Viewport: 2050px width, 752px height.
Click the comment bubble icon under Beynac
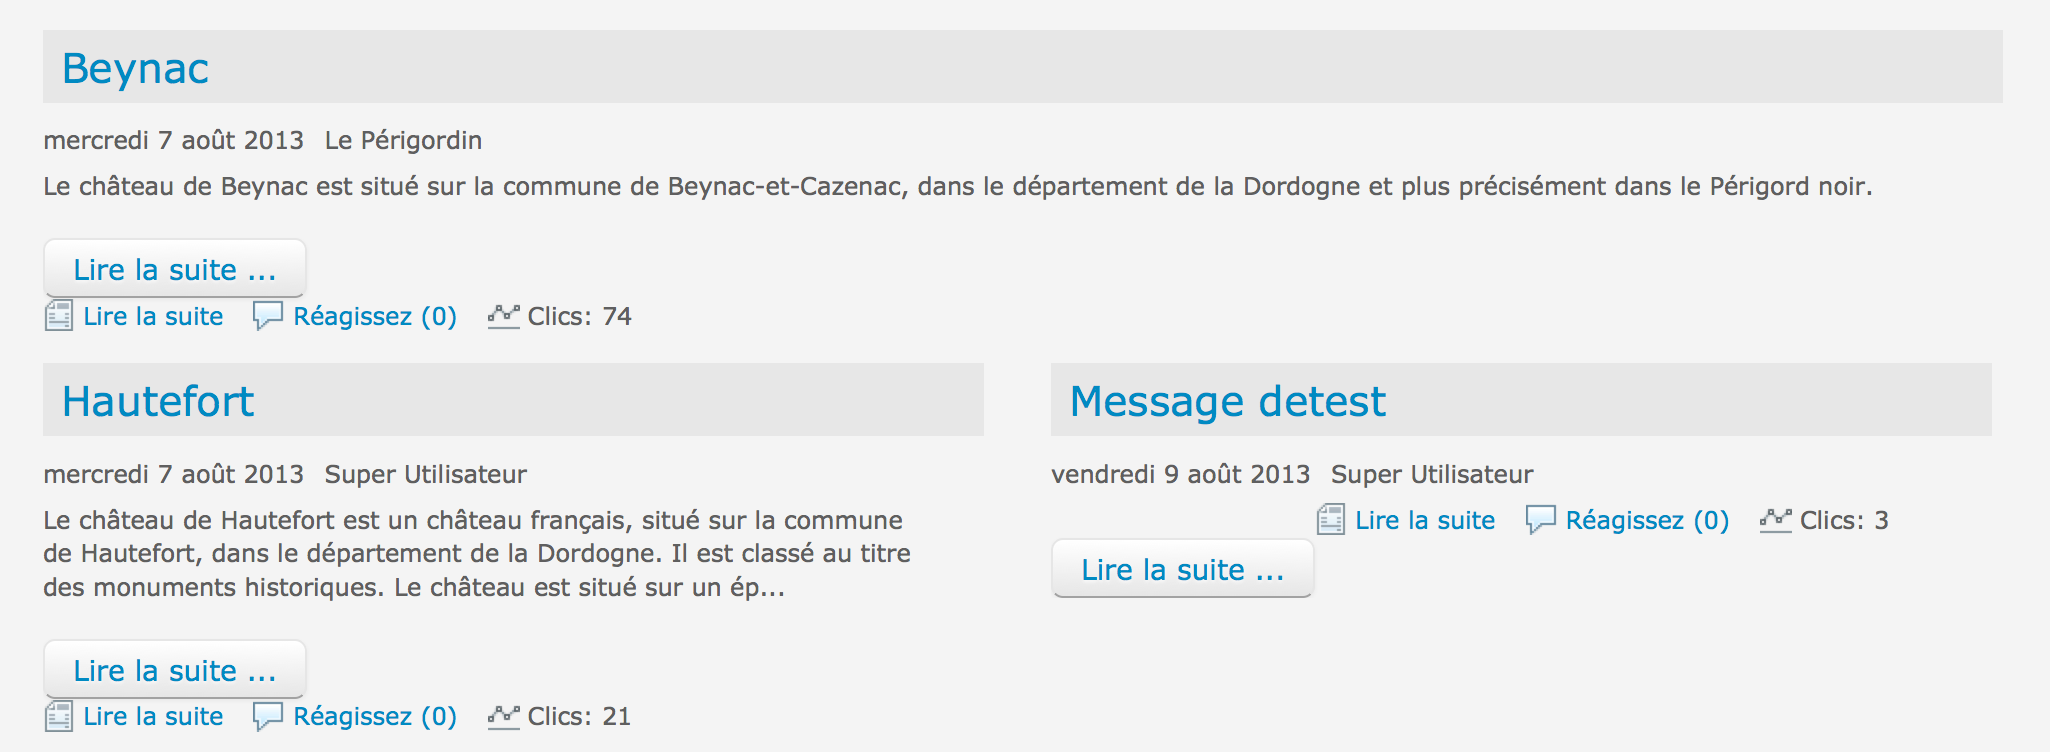(x=268, y=316)
